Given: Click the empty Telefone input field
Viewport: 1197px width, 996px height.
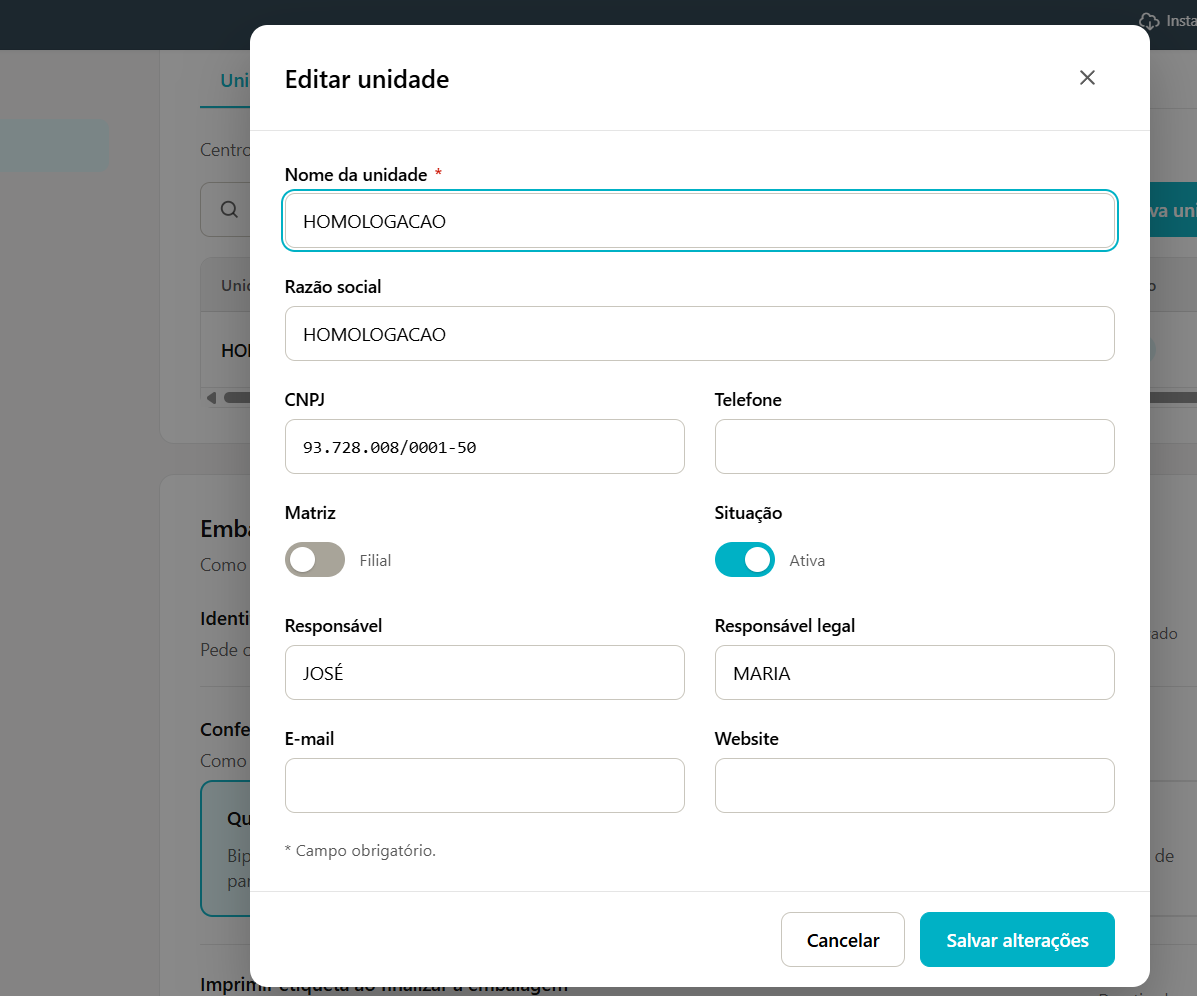Looking at the screenshot, I should [x=915, y=446].
